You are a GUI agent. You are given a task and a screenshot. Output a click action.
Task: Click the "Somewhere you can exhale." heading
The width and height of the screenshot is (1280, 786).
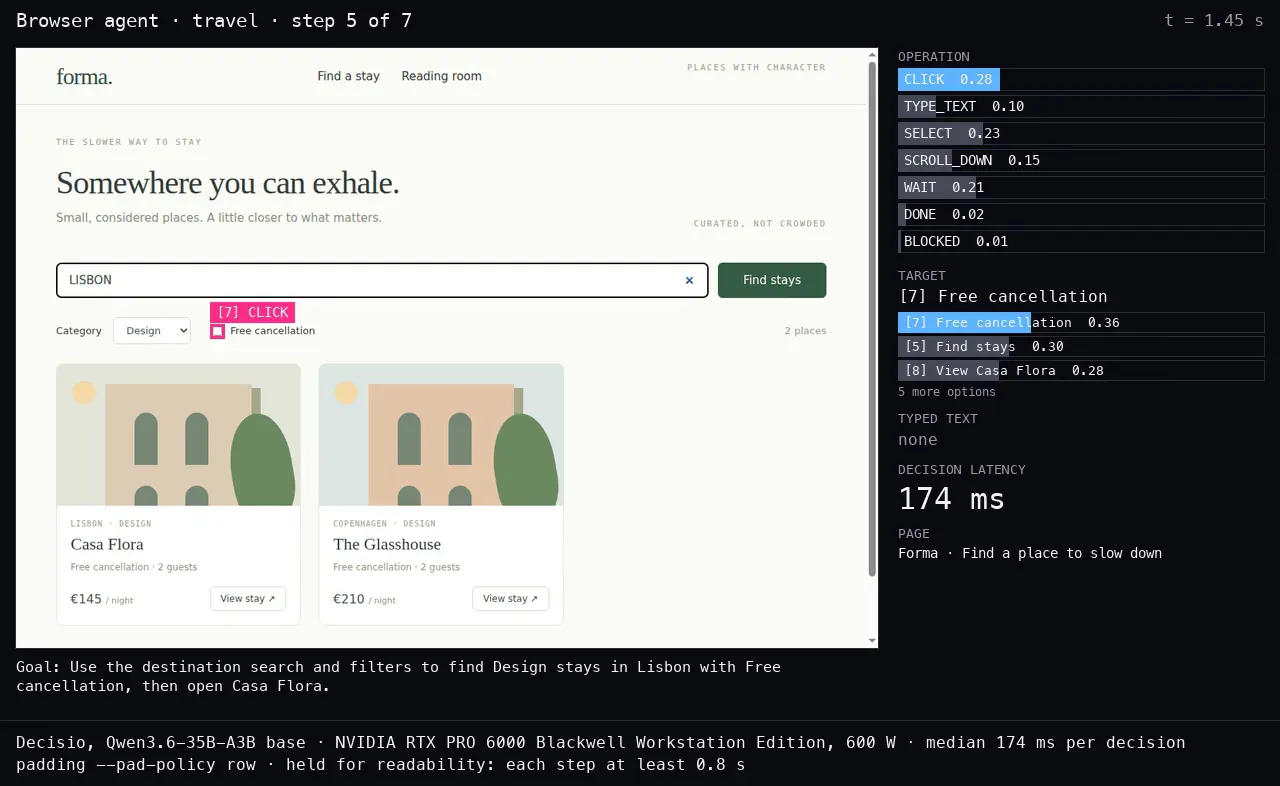coord(228,183)
